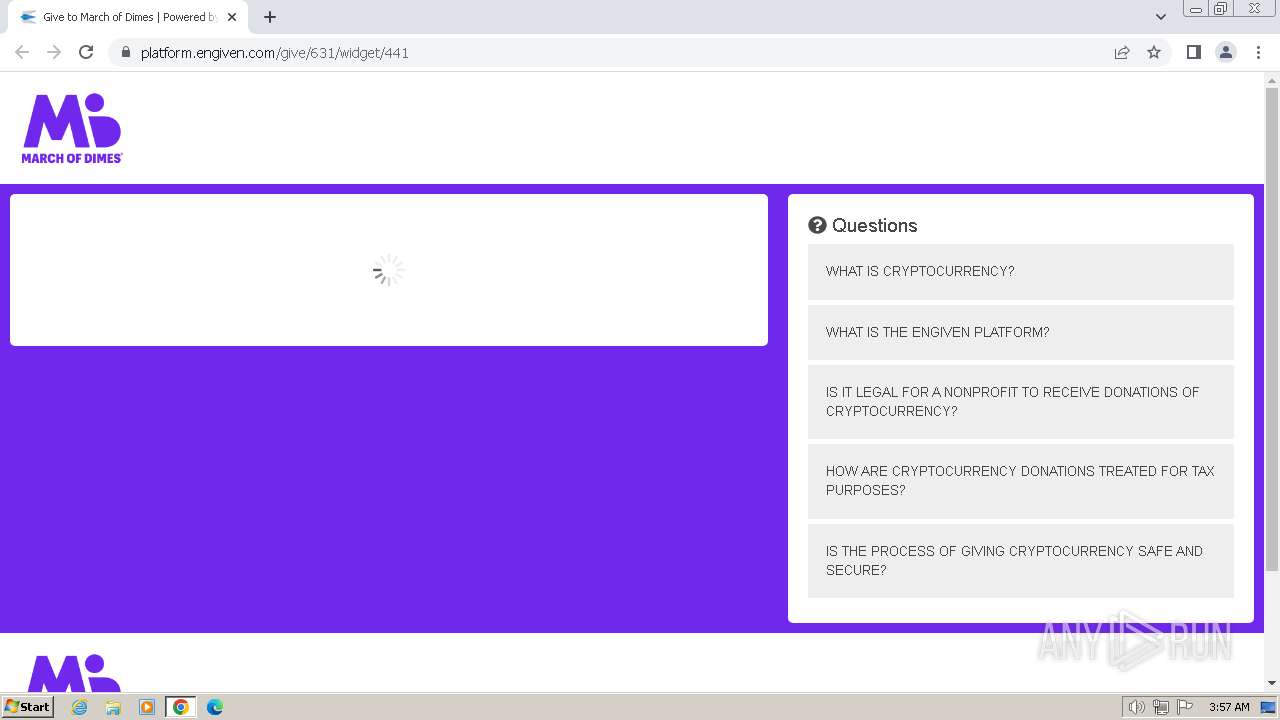
Task: Launch Internet Explorer from taskbar
Action: [79, 707]
